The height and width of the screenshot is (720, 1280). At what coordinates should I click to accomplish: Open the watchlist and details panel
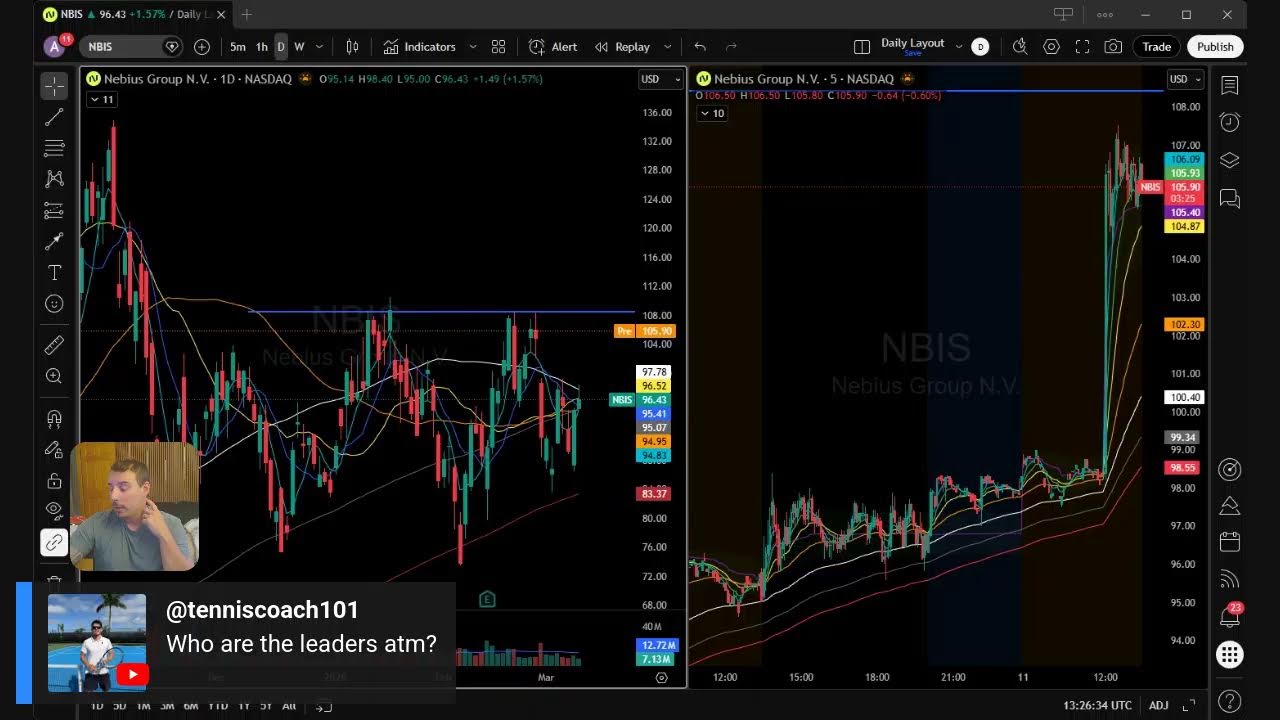click(1230, 86)
